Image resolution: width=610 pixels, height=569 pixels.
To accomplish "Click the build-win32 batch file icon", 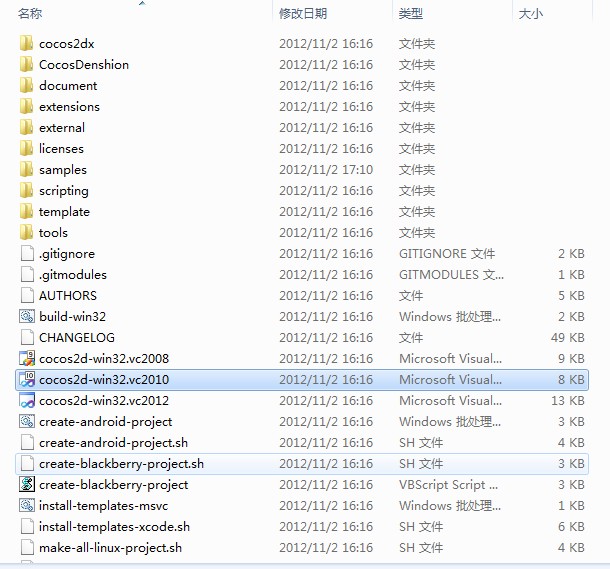I will 27,316.
